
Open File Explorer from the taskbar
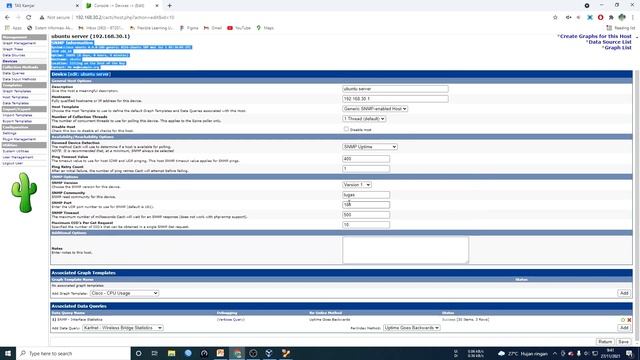click(171, 353)
